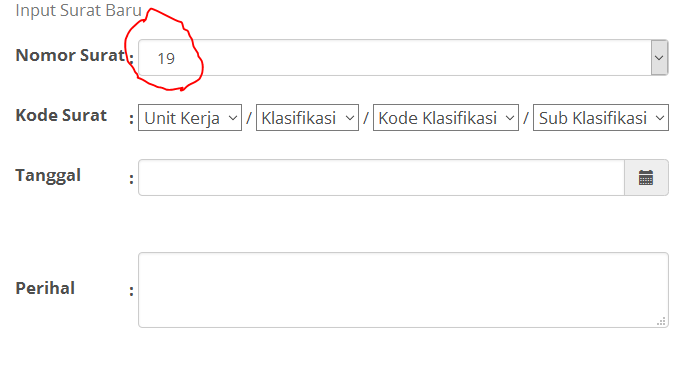The height and width of the screenshot is (366, 681).
Task: Click the Unit Kerja chevron arrow
Action: click(x=233, y=118)
